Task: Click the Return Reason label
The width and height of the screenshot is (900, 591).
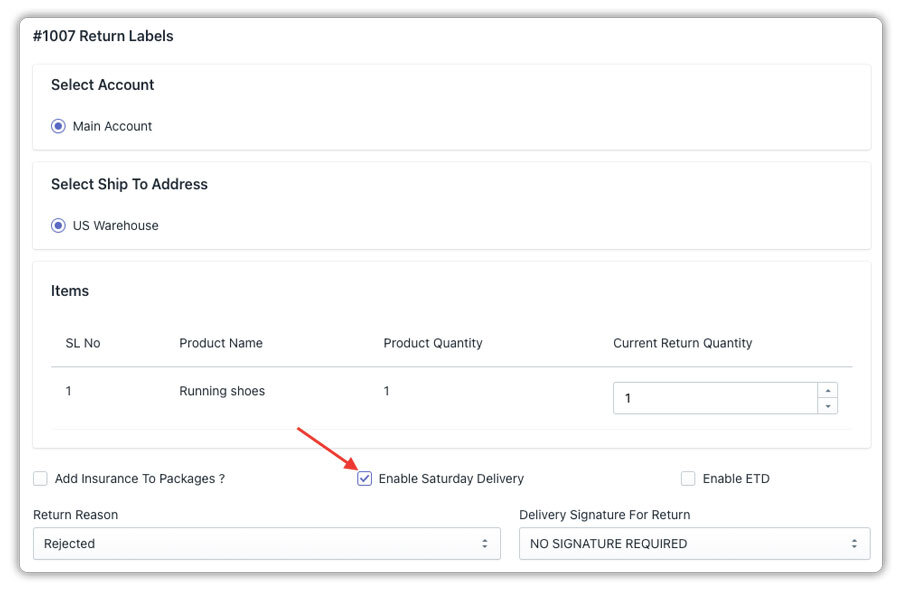Action: click(x=76, y=515)
